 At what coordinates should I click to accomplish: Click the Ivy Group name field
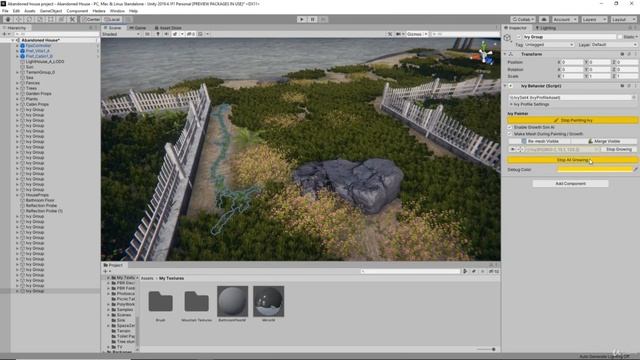[569, 37]
